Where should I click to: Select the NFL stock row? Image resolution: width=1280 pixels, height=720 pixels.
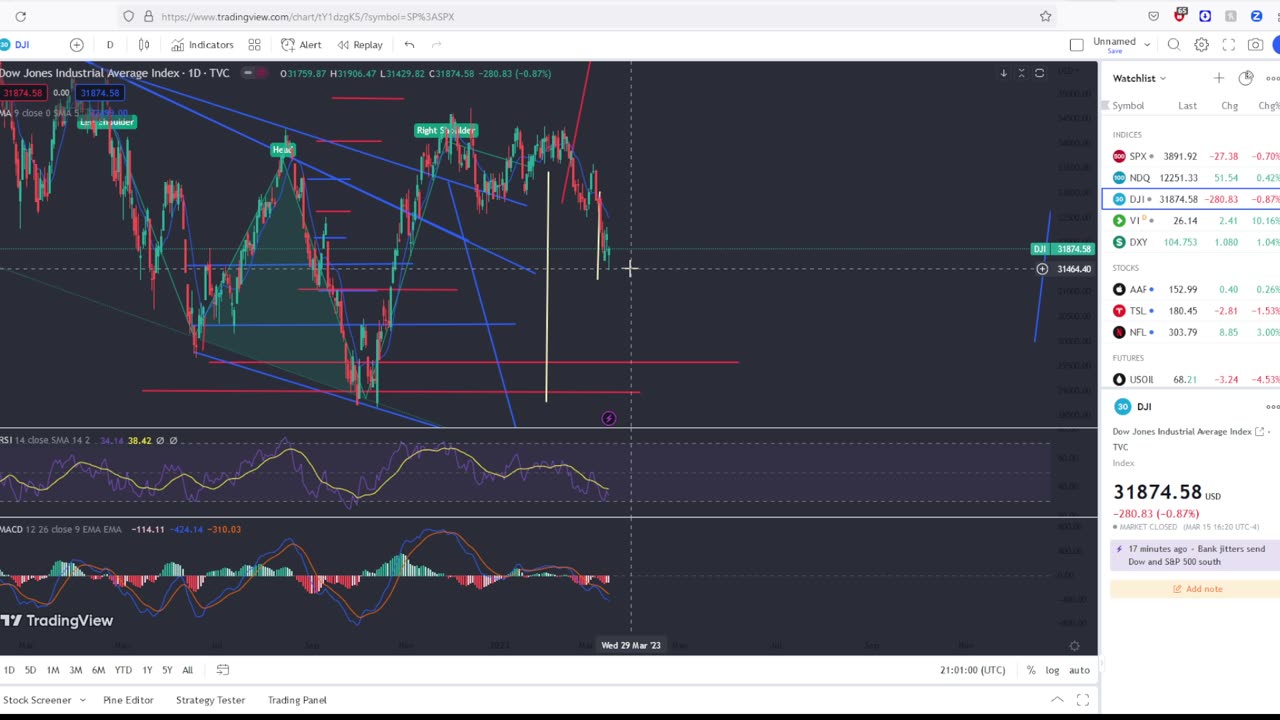[1190, 332]
